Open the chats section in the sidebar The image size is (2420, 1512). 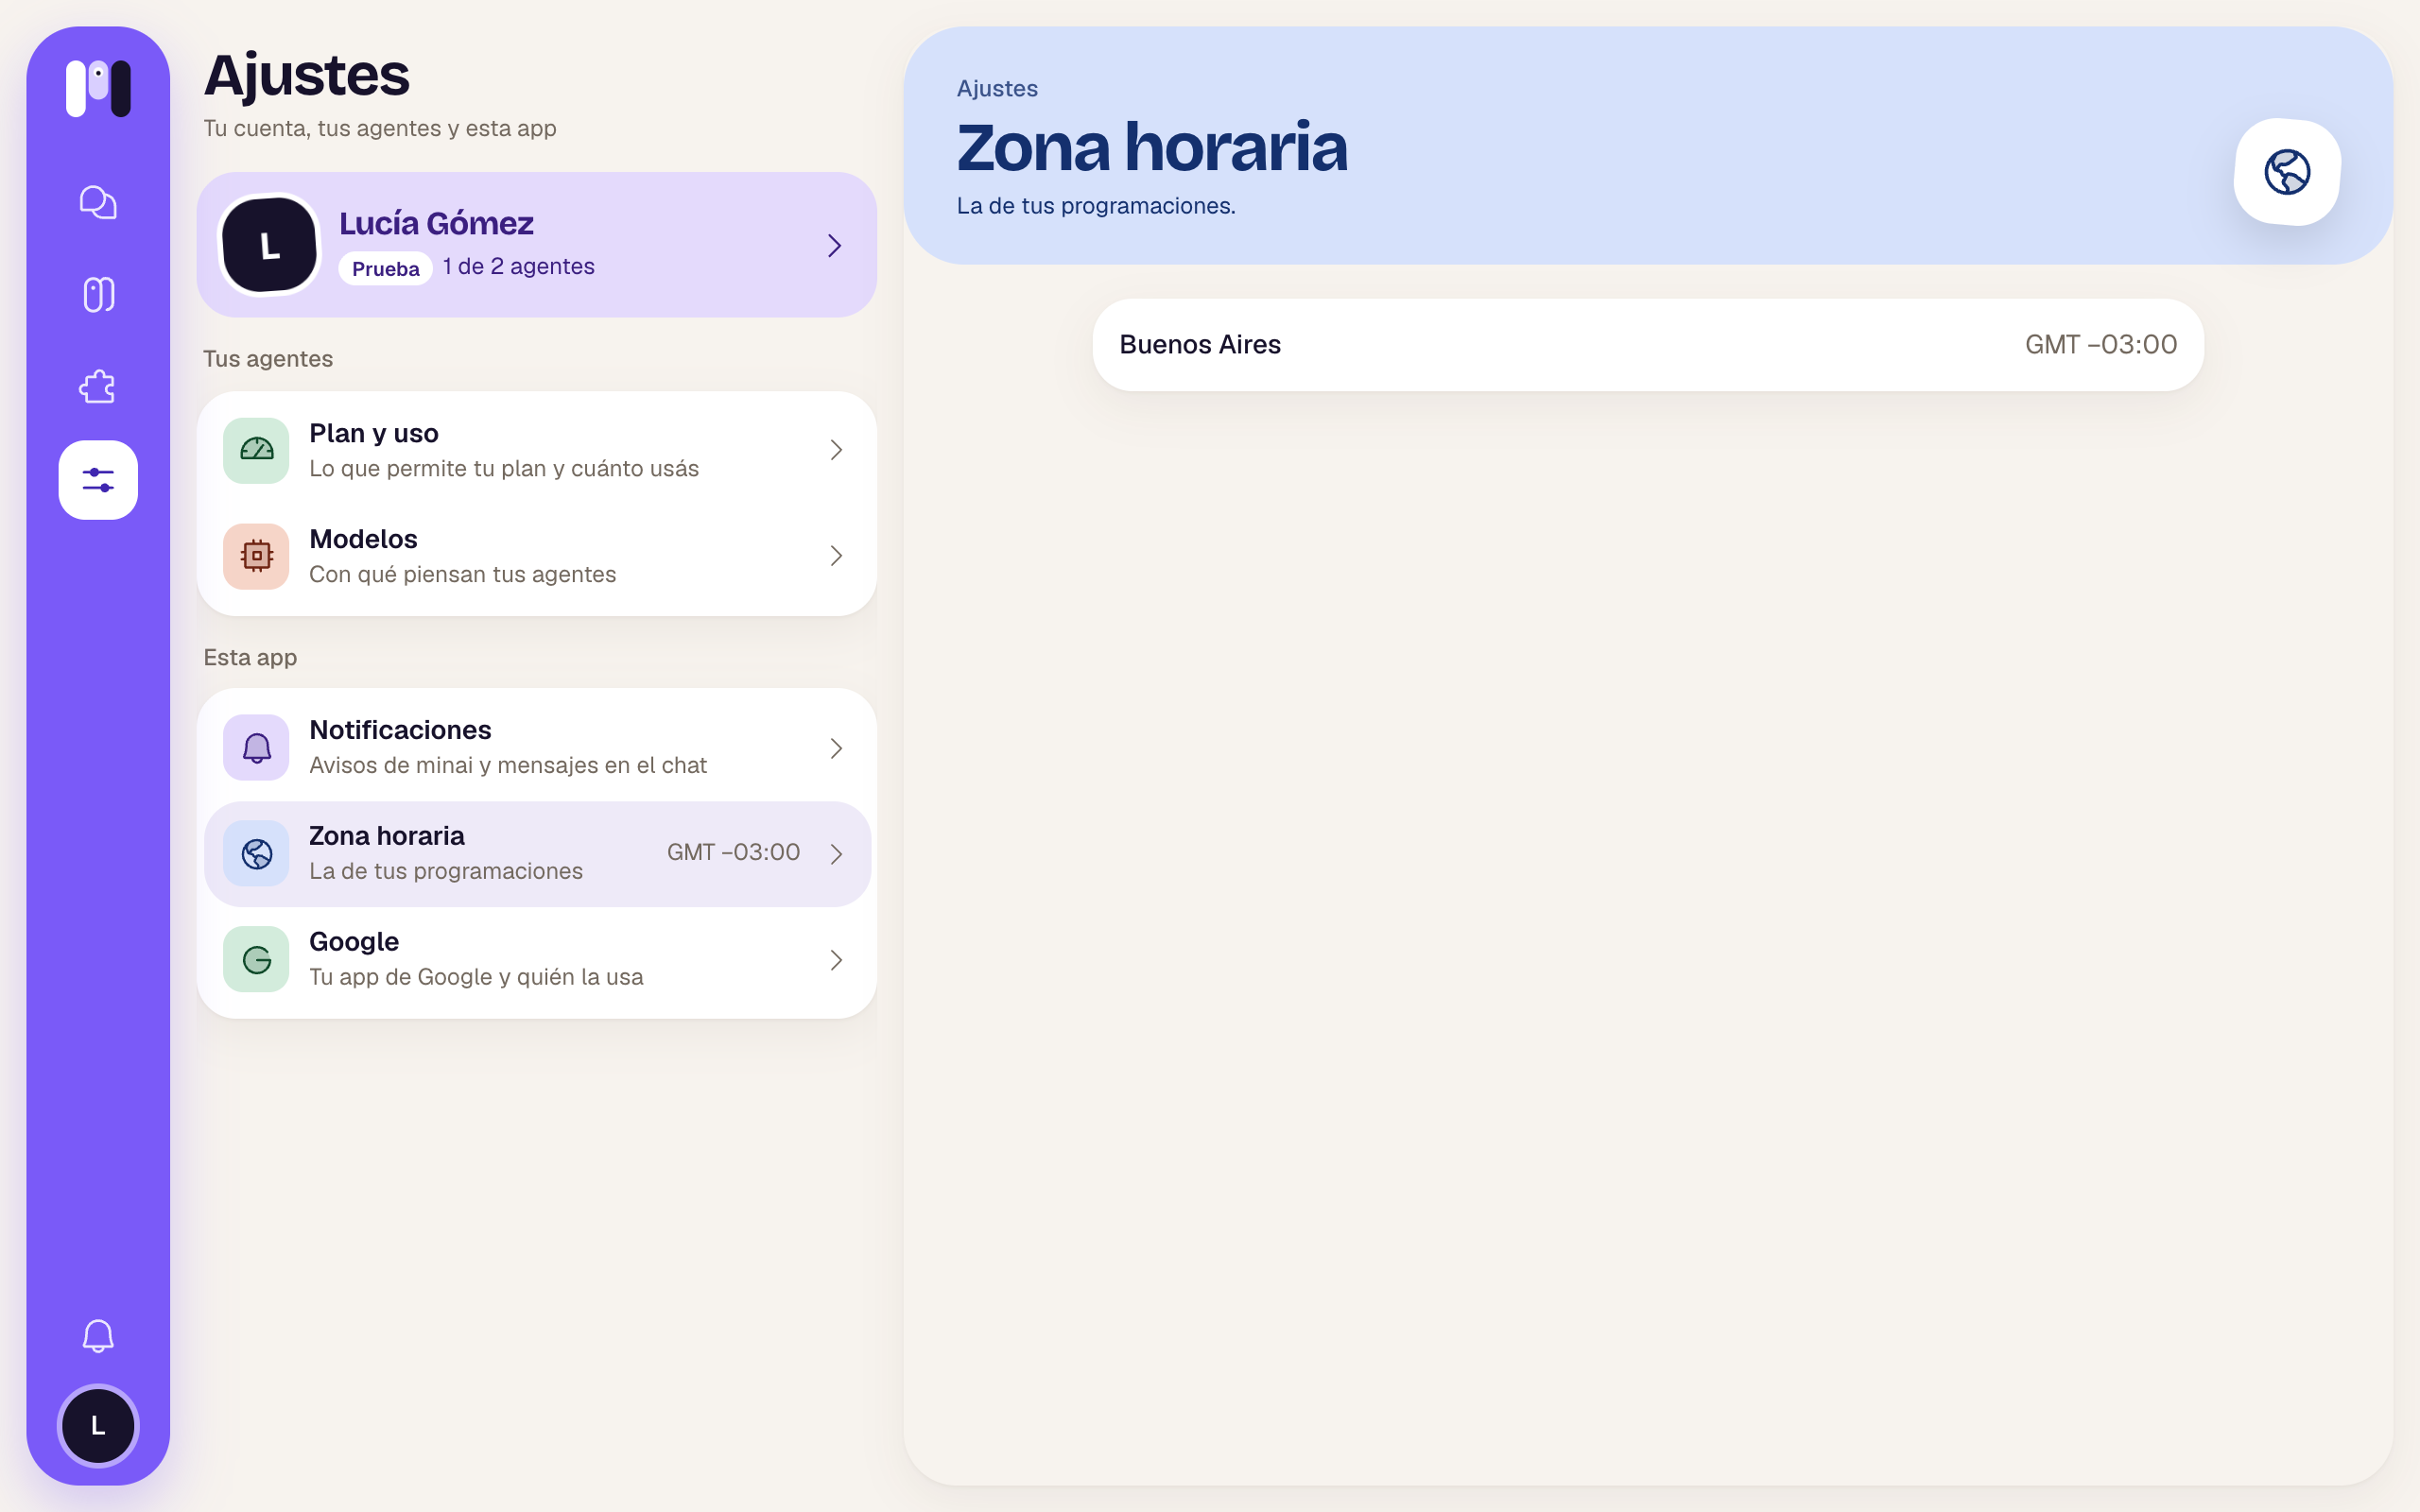click(x=98, y=202)
